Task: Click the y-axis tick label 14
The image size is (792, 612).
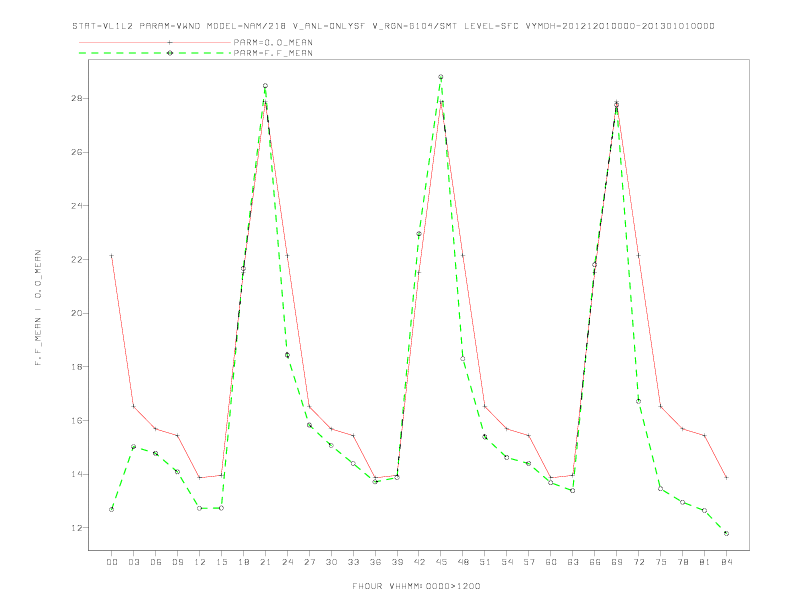Action: pyautogui.click(x=77, y=474)
